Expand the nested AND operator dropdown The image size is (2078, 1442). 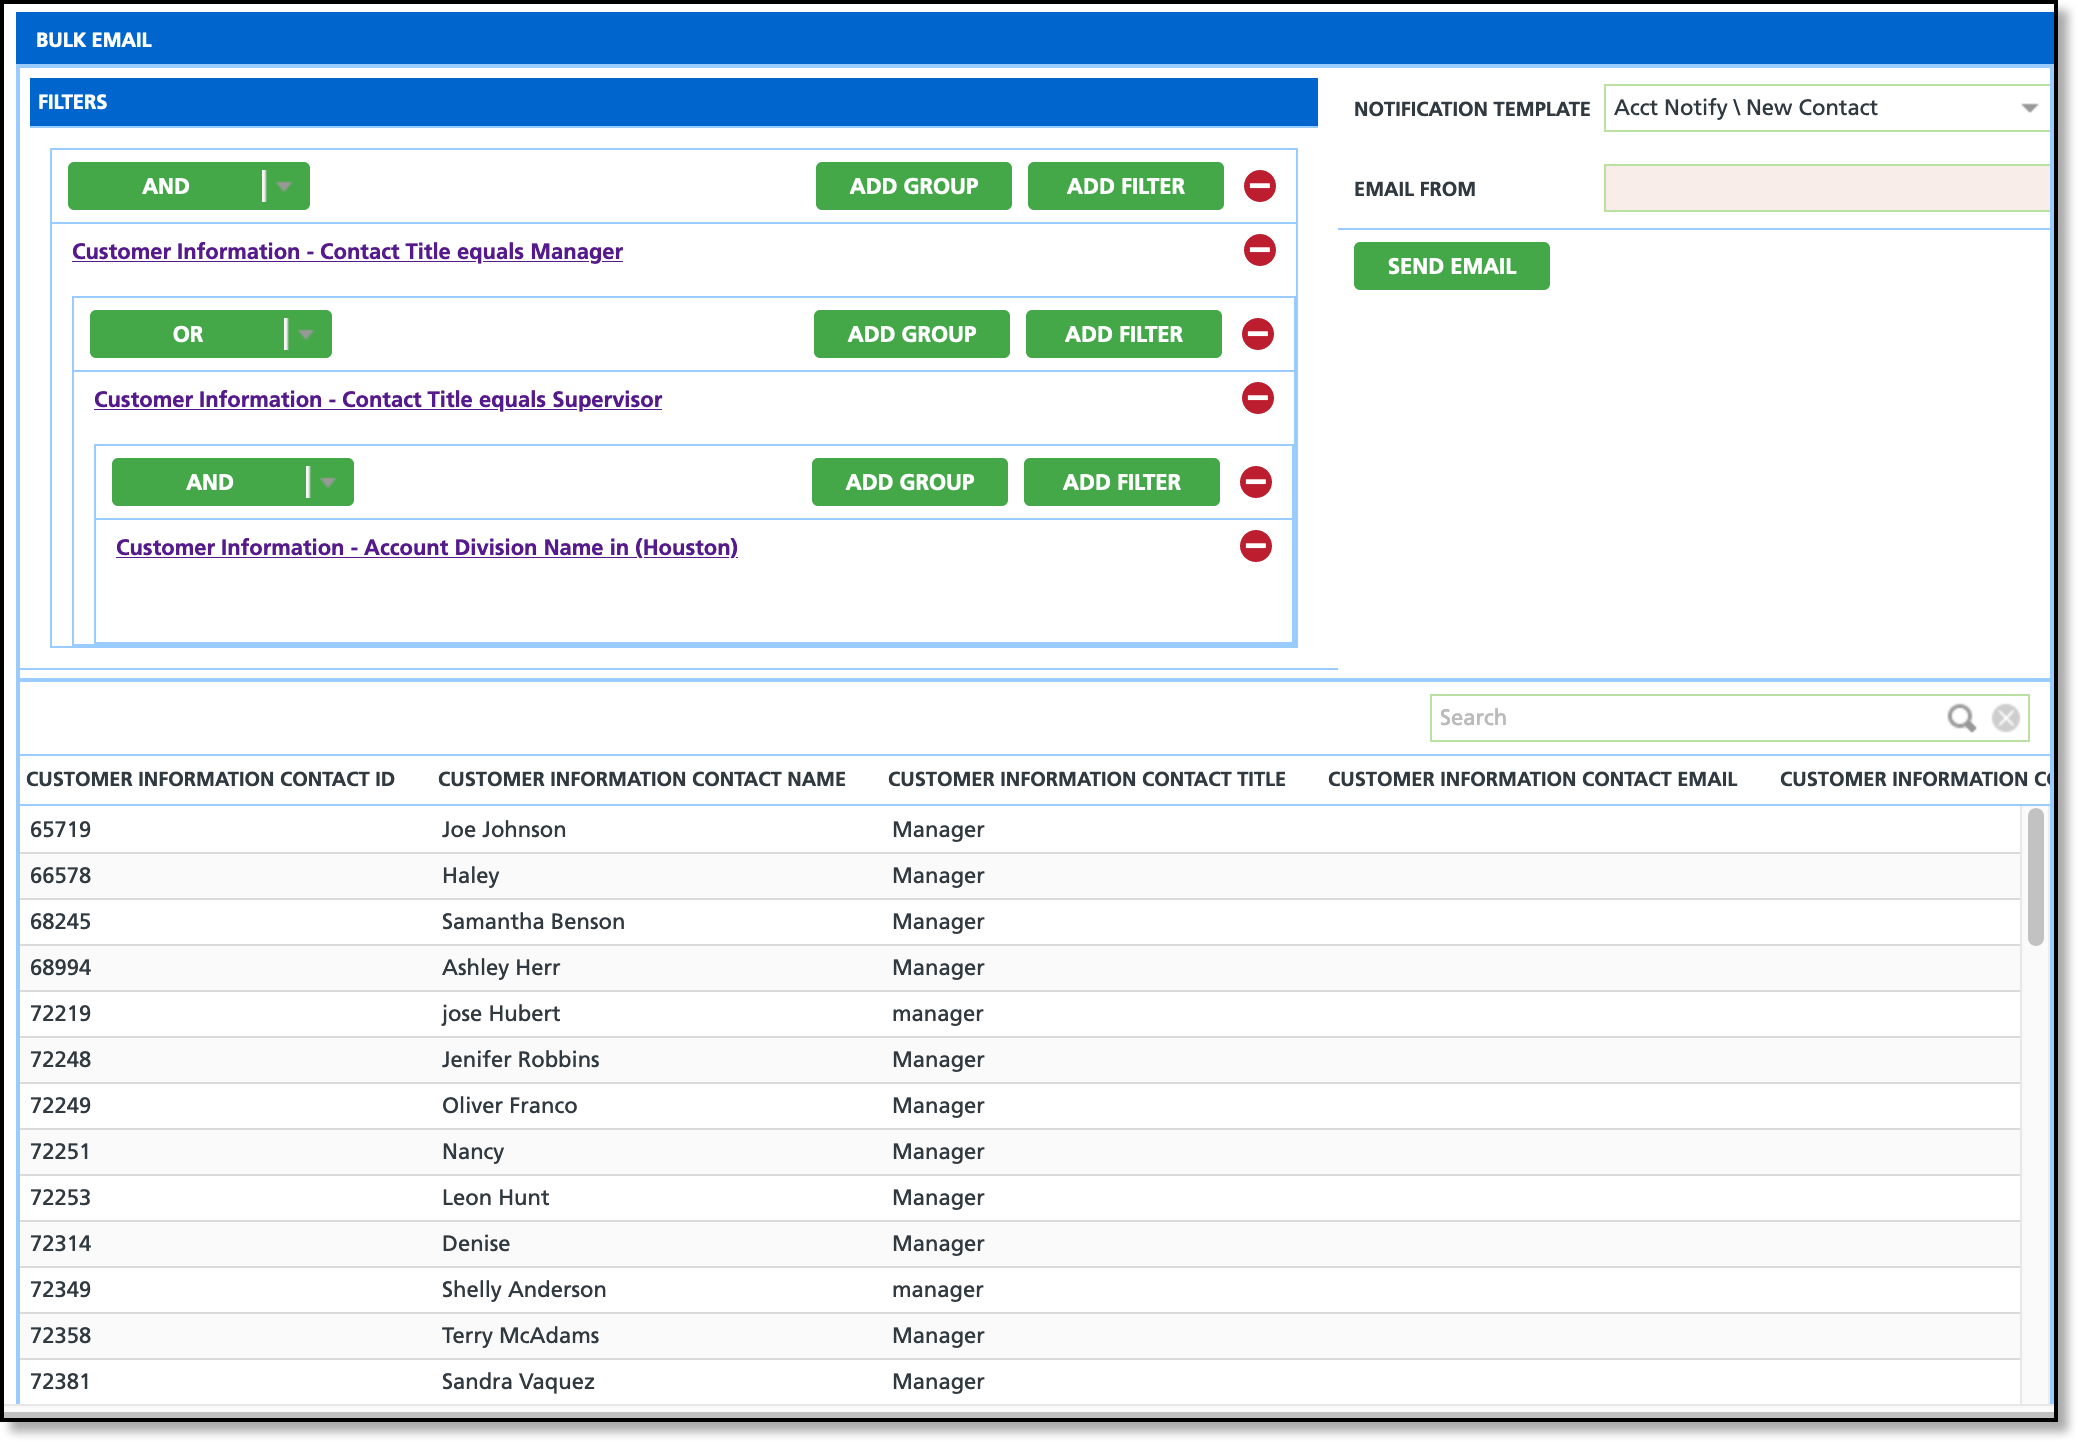[x=328, y=482]
